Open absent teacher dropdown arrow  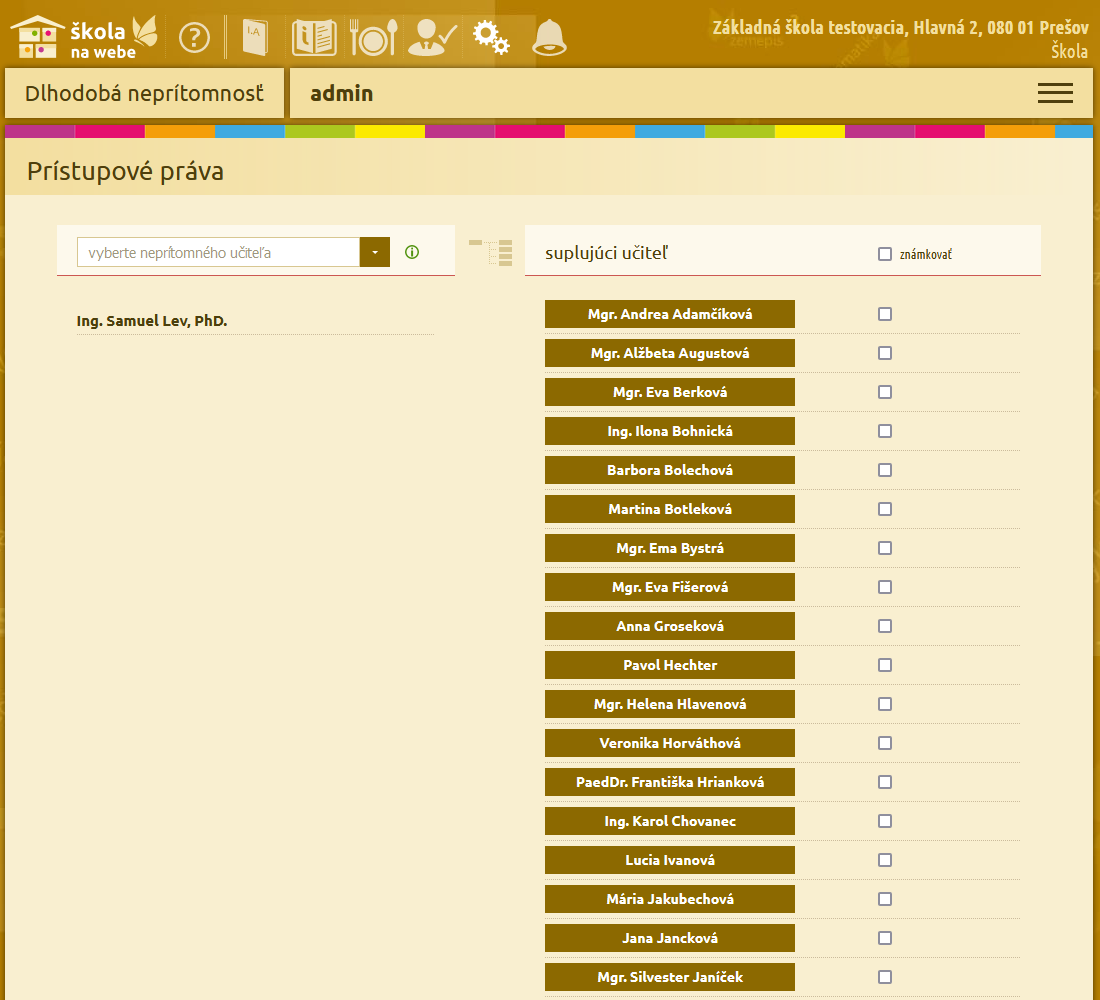coord(375,253)
